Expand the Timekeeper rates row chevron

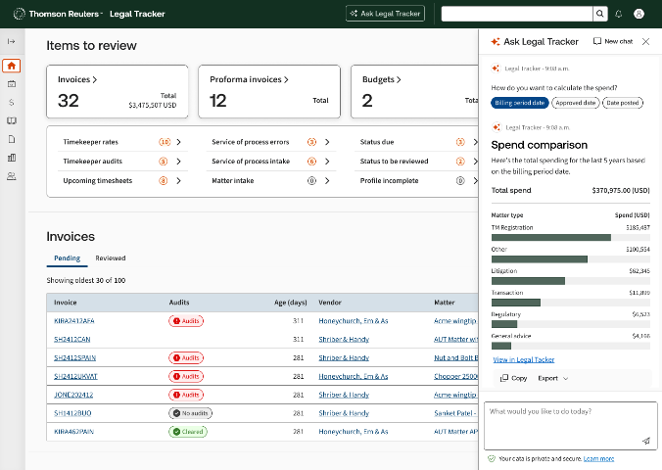(x=179, y=142)
